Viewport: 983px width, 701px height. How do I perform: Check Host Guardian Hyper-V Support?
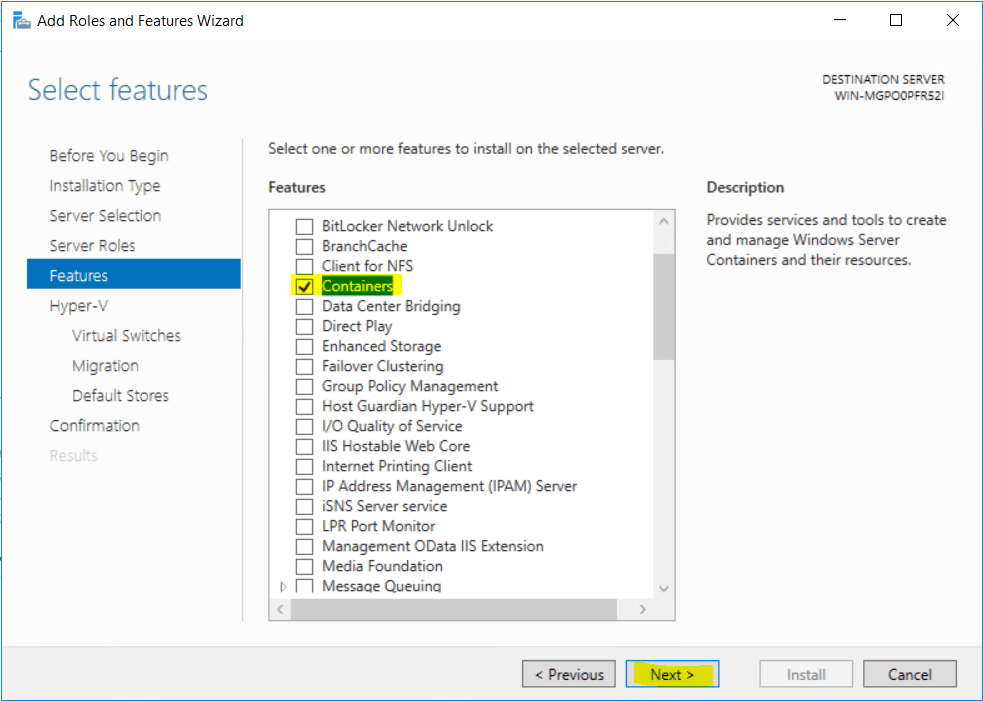click(x=305, y=406)
